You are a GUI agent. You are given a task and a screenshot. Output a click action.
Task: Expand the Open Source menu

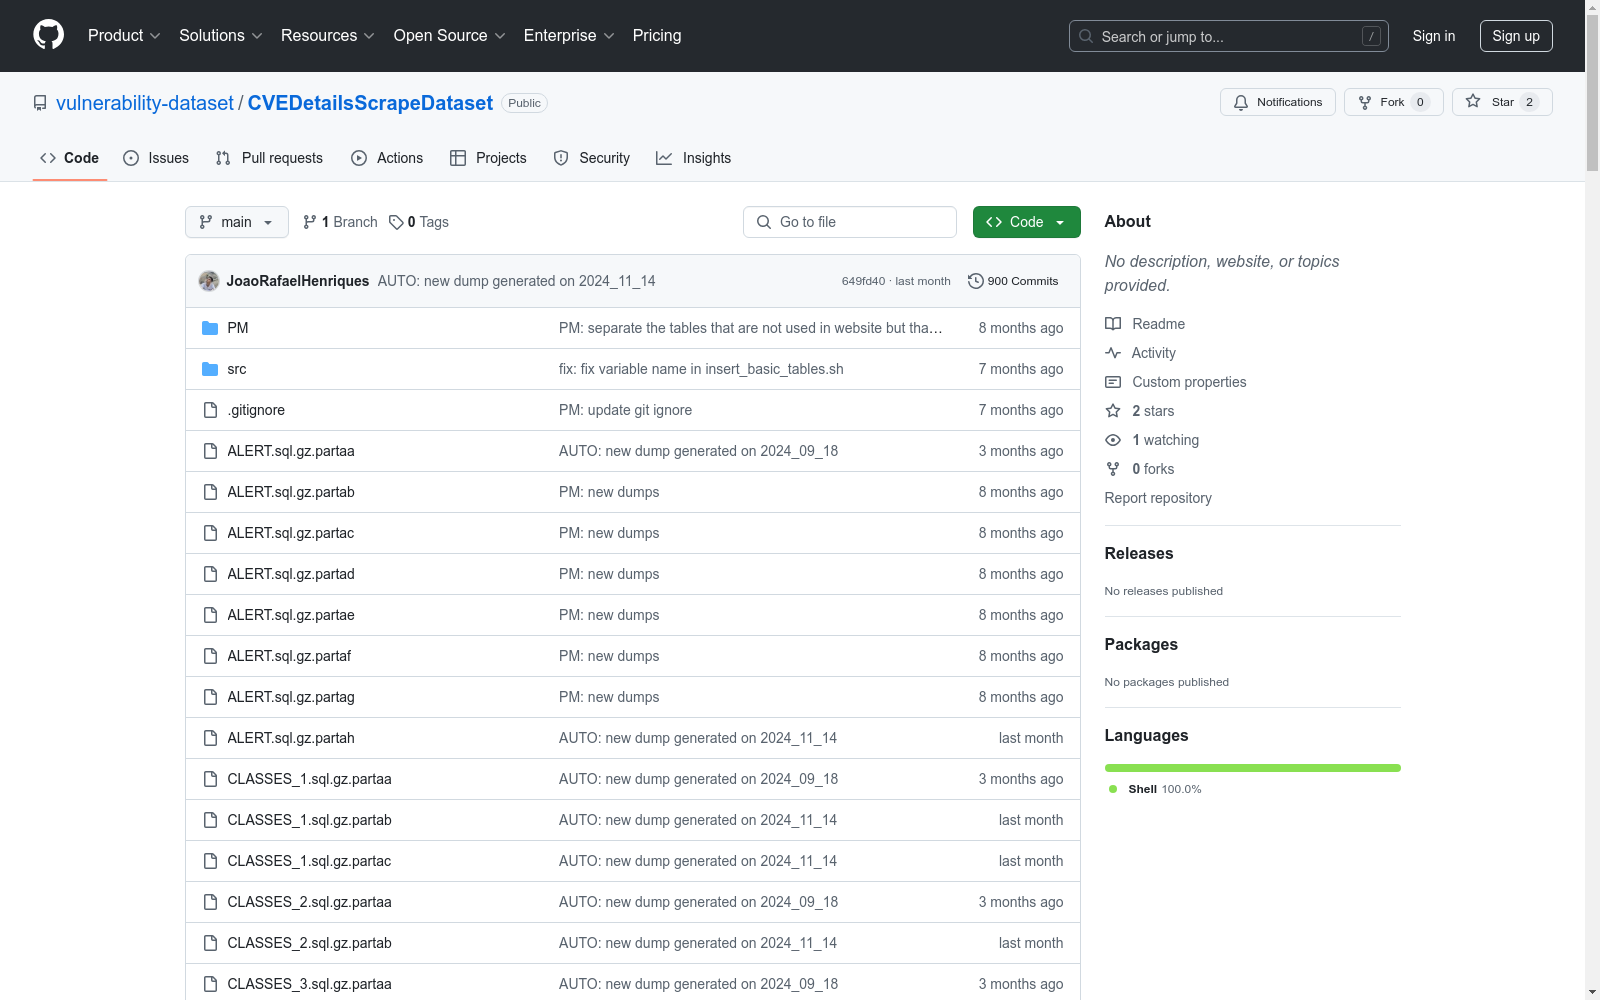450,35
